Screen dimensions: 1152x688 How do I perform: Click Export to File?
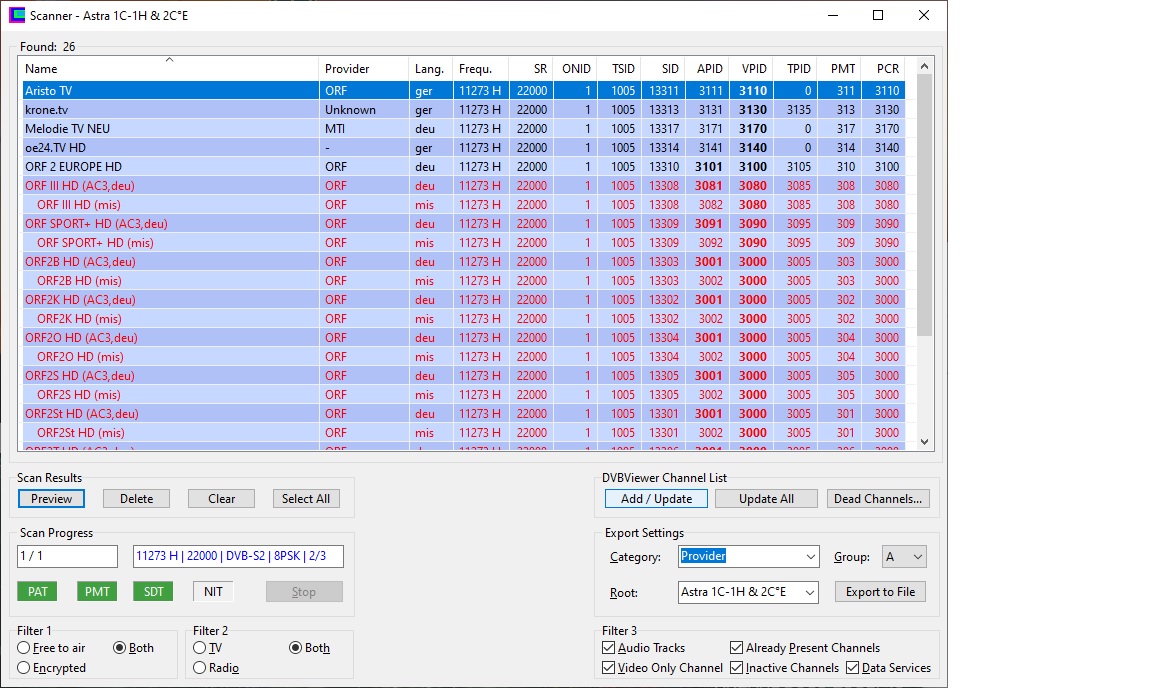(x=880, y=592)
